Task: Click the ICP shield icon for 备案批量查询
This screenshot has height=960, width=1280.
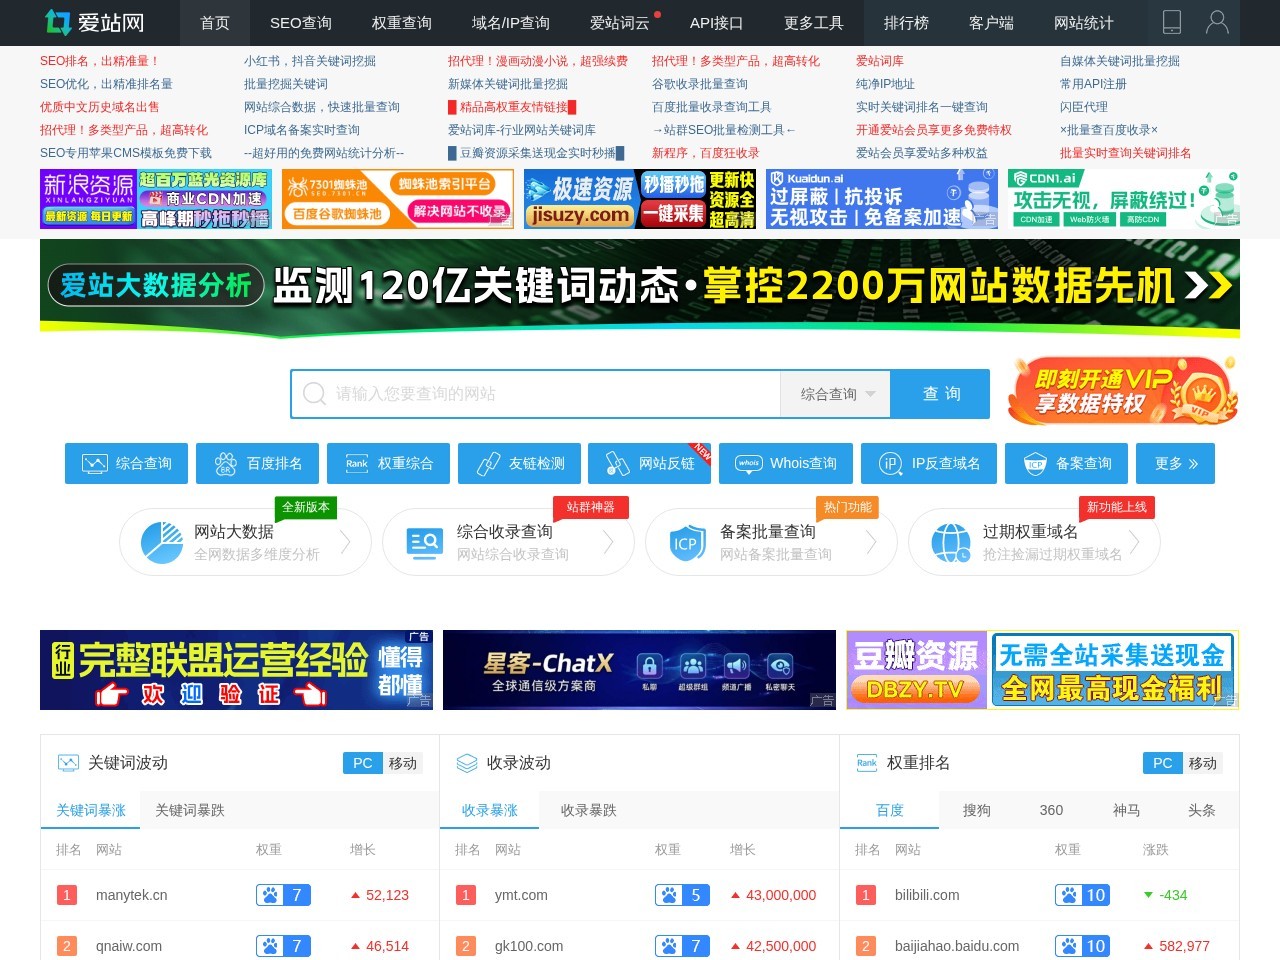Action: [x=686, y=543]
